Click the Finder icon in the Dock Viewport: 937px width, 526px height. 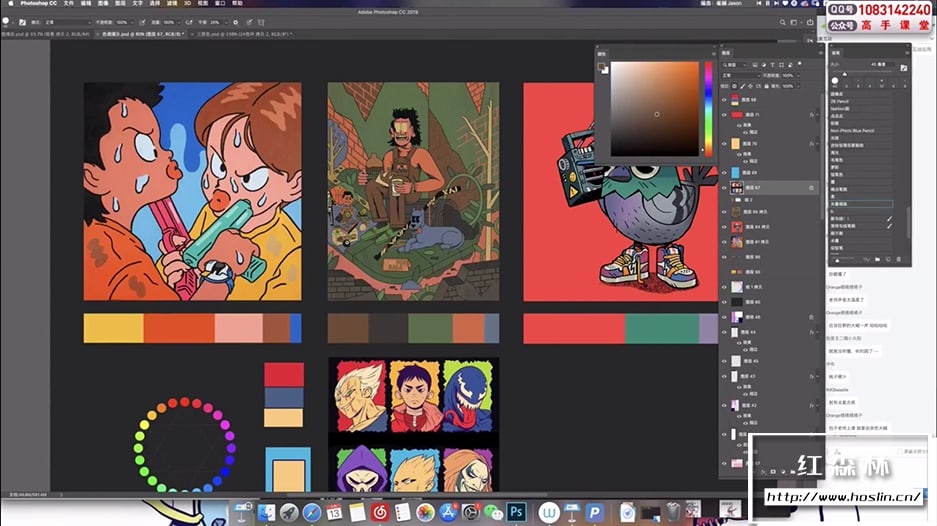265,512
